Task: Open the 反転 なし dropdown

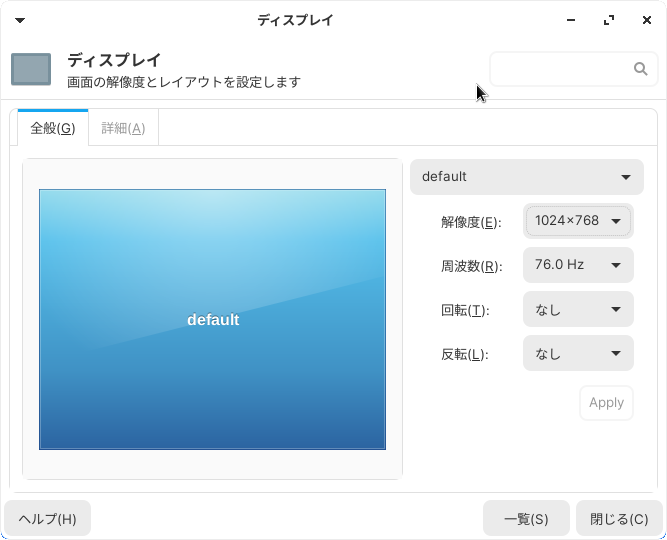Action: [578, 353]
